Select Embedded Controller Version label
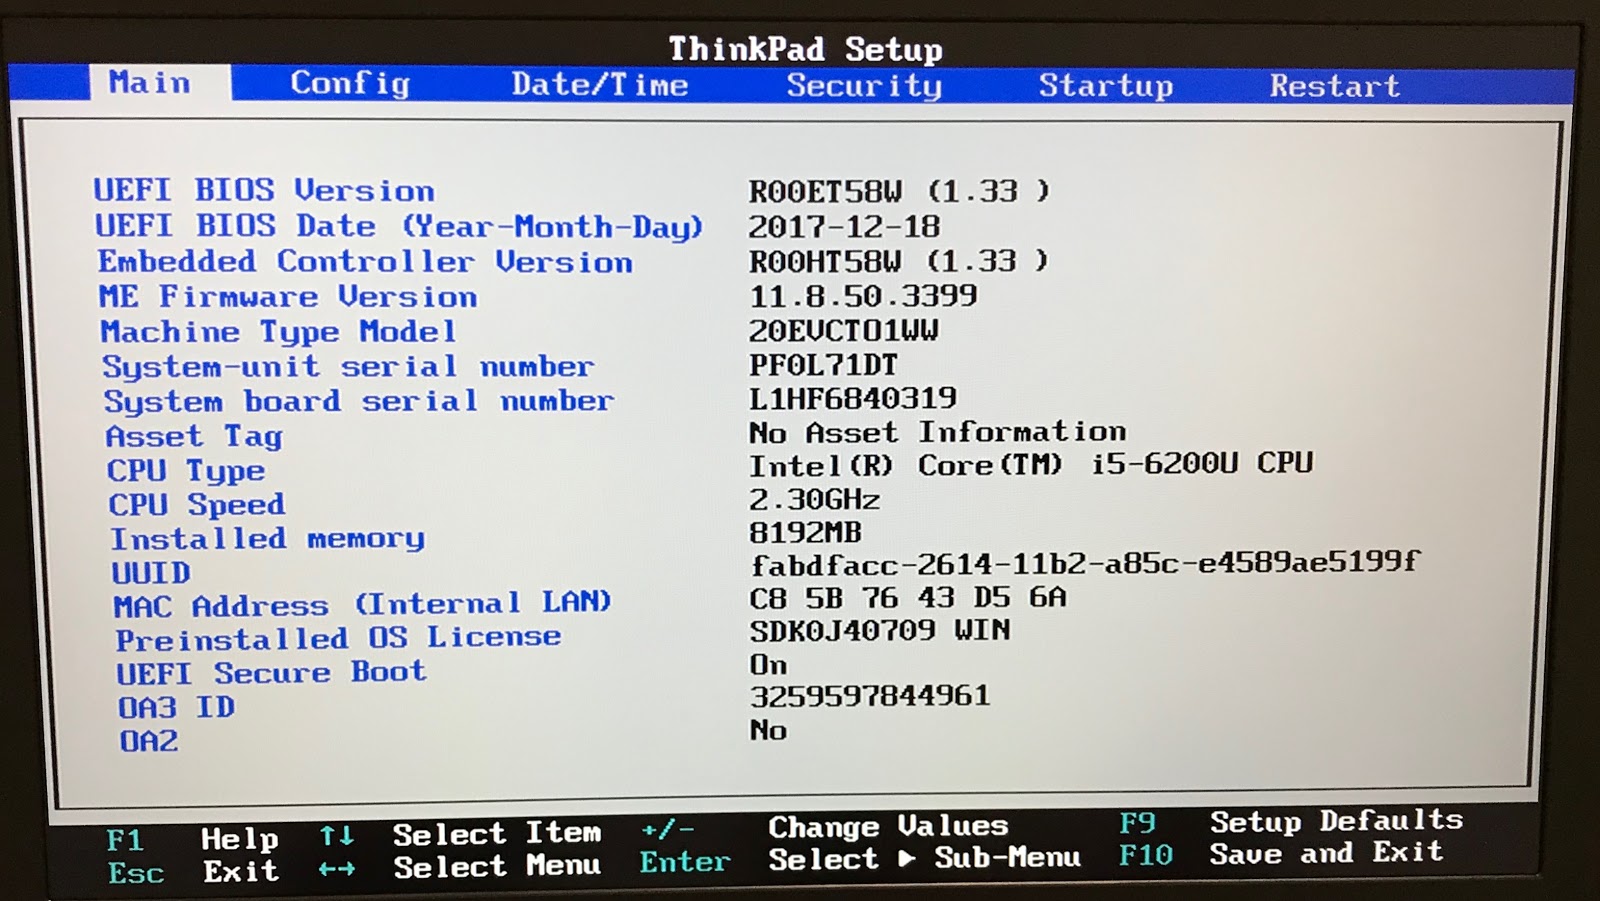Screen dimensions: 1600x901 pyautogui.click(x=365, y=261)
